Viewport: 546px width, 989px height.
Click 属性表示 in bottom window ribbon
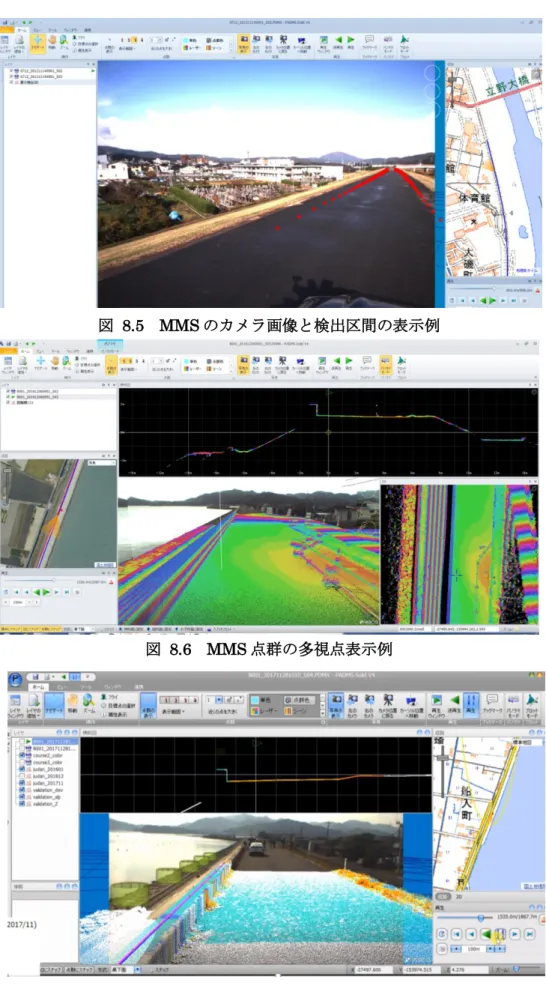(x=114, y=714)
